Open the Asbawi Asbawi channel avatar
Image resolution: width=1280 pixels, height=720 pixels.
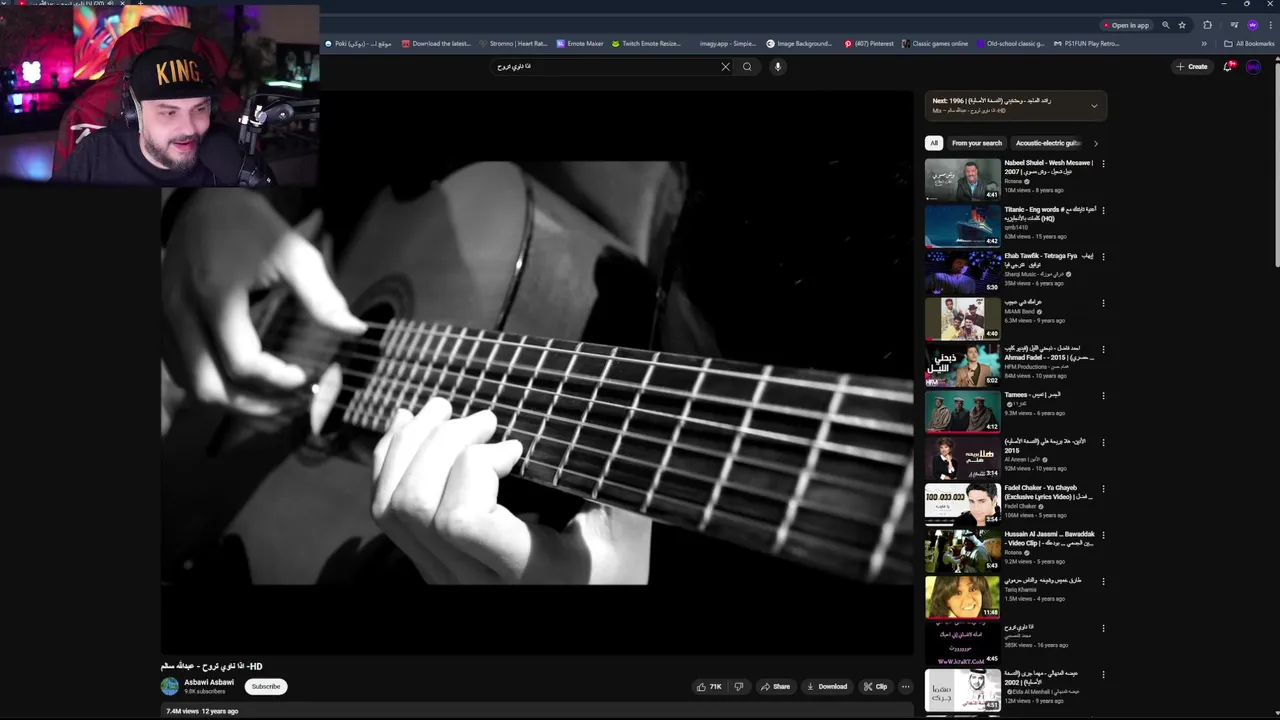tap(170, 686)
